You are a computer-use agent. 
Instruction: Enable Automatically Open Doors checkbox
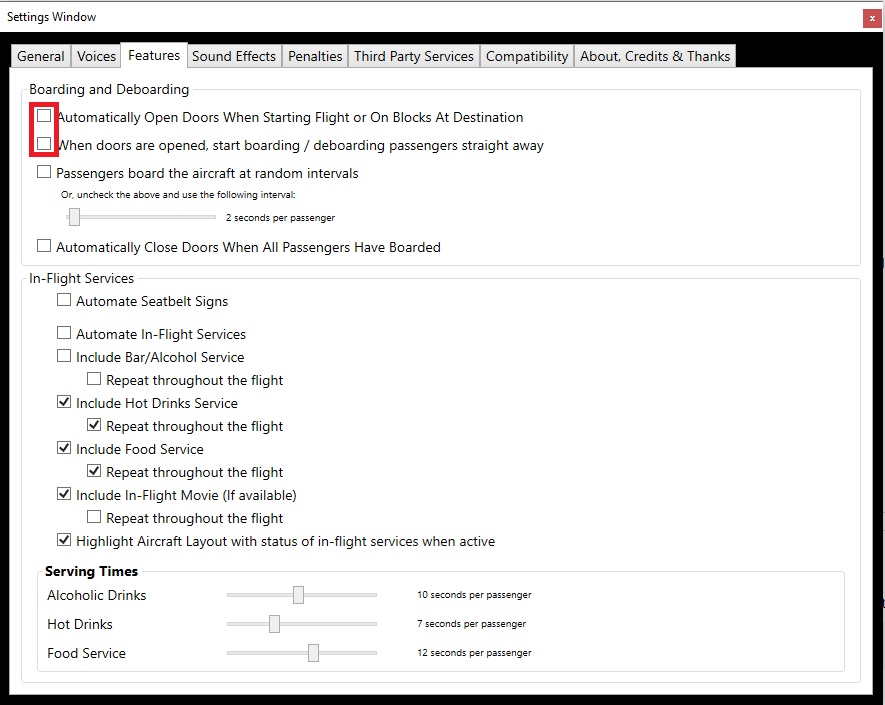44,116
